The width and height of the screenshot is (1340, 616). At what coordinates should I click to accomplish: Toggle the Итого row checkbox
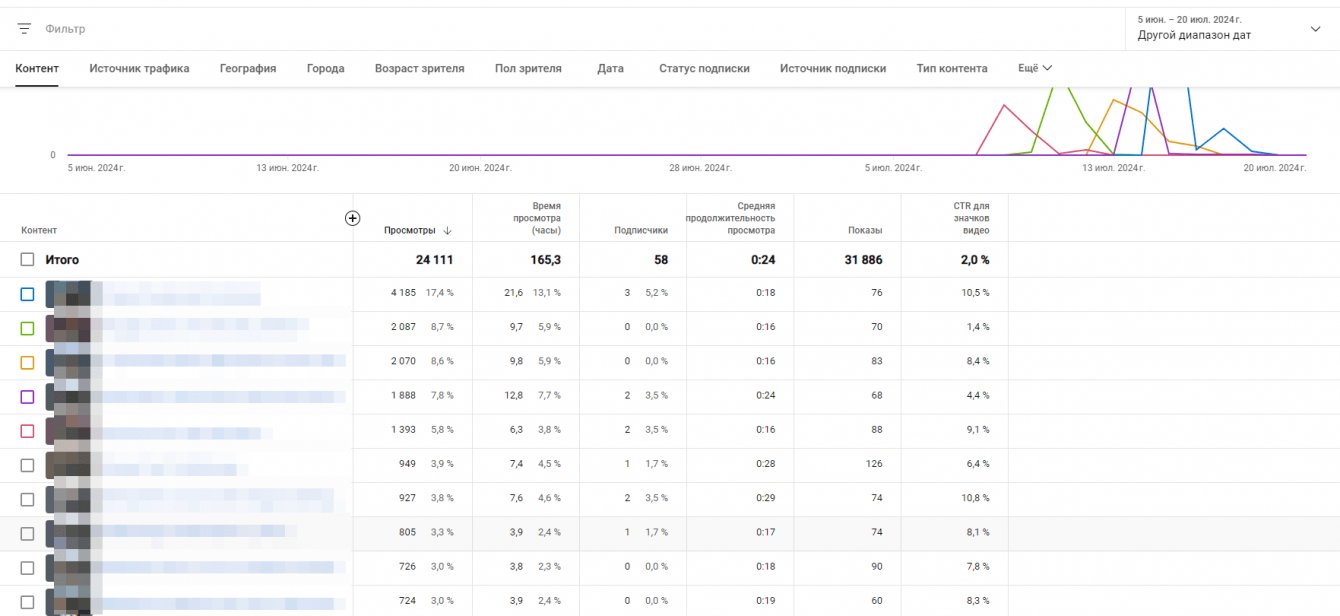coord(27,260)
